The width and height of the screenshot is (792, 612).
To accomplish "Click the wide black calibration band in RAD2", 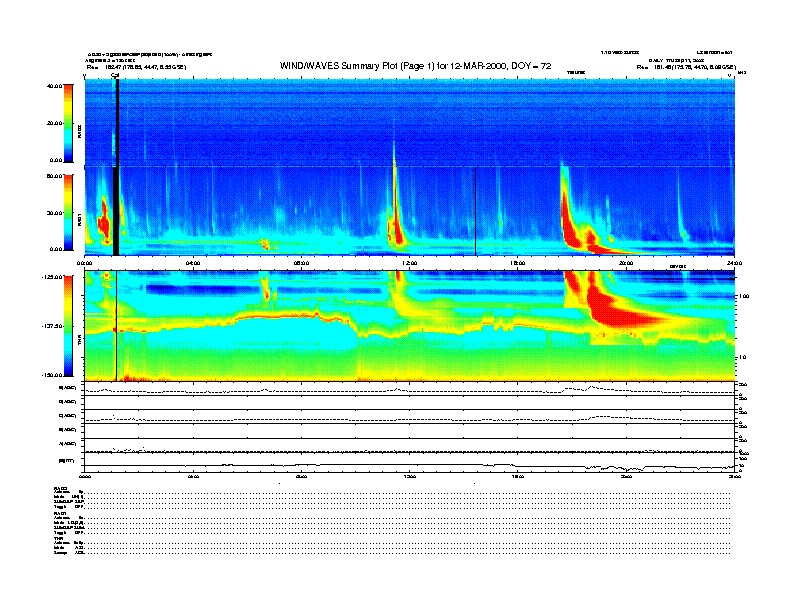I will 117,123.
